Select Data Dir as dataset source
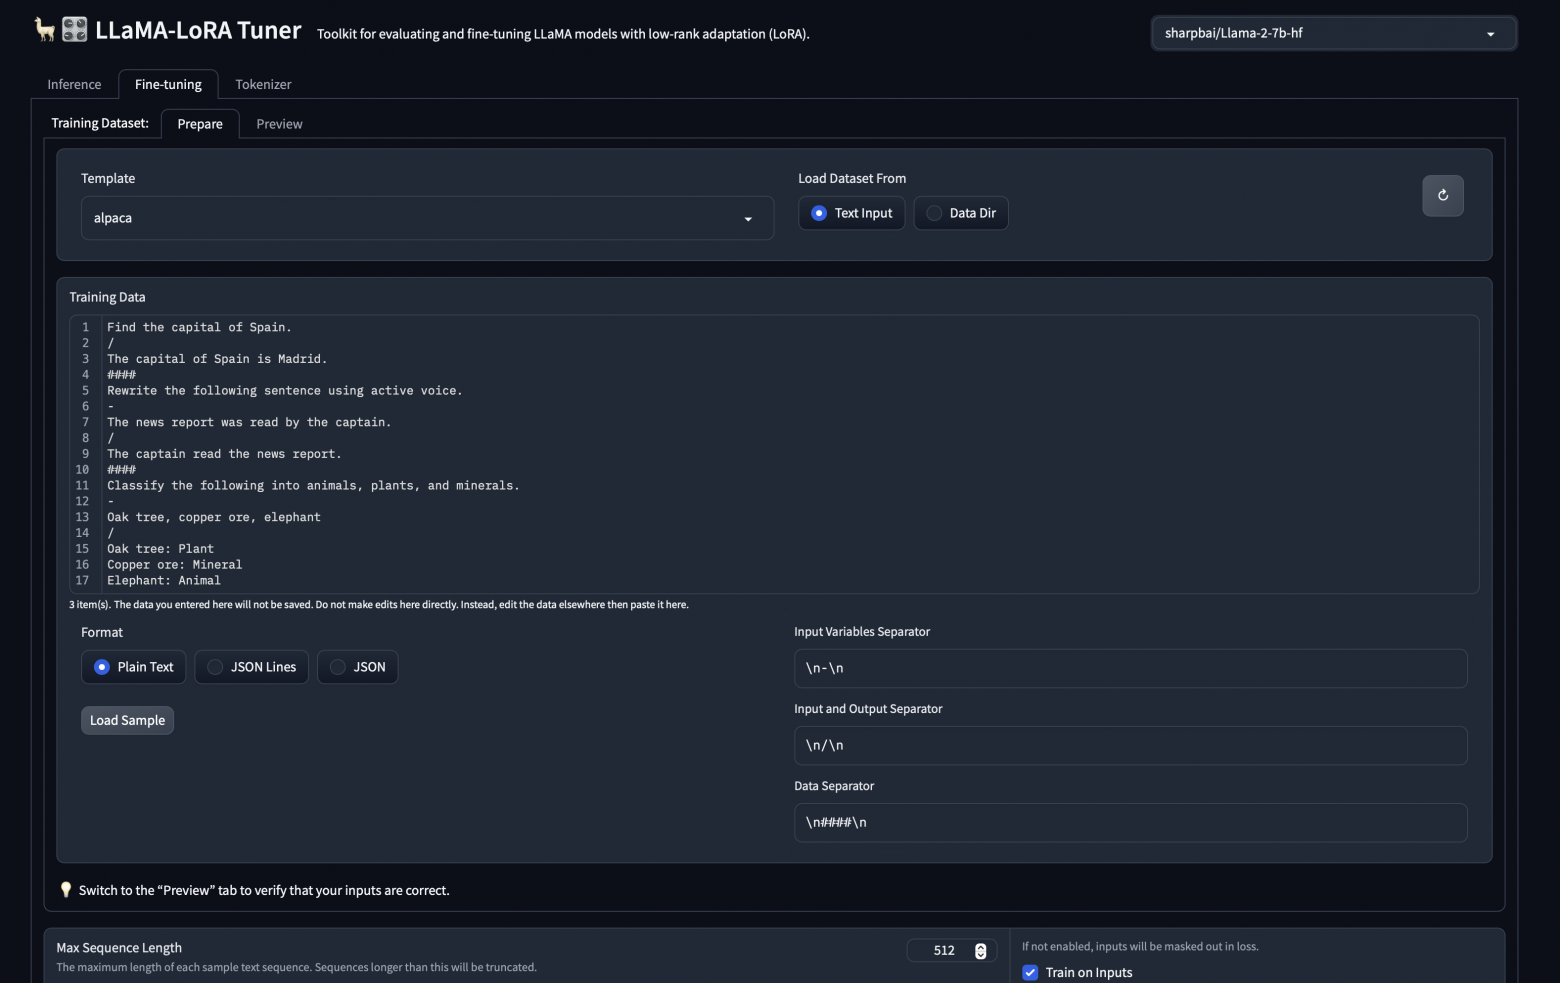Image resolution: width=1560 pixels, height=983 pixels. [x=934, y=213]
